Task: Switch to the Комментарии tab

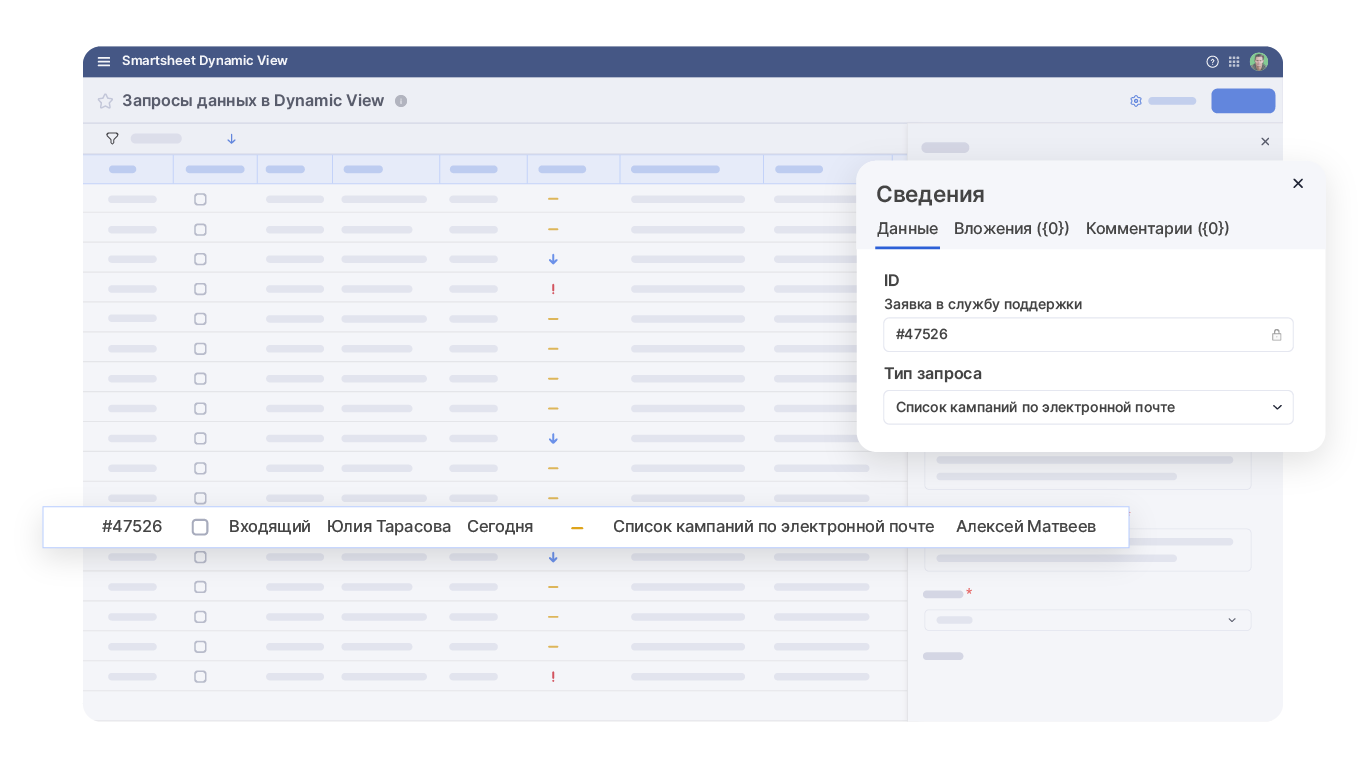Action: tap(1157, 229)
